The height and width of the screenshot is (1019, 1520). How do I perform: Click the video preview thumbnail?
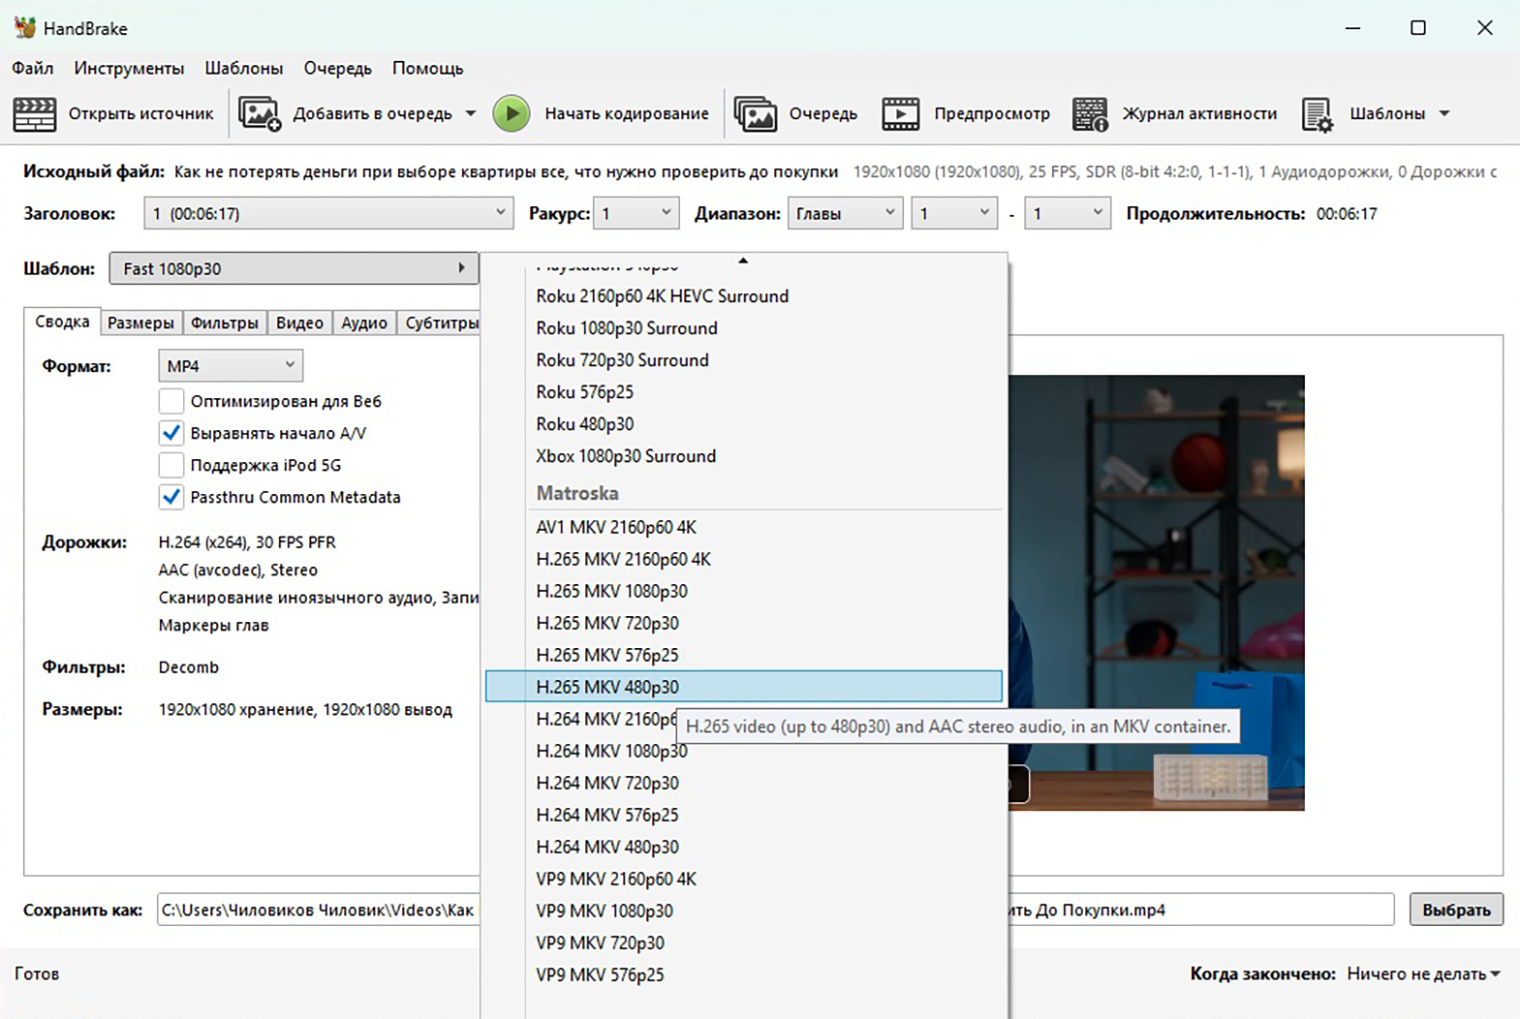pyautogui.click(x=1156, y=592)
